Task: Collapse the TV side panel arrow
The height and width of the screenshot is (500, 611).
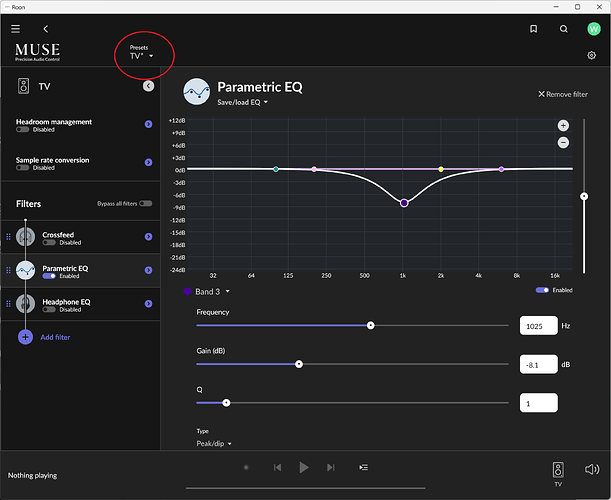Action: point(148,86)
